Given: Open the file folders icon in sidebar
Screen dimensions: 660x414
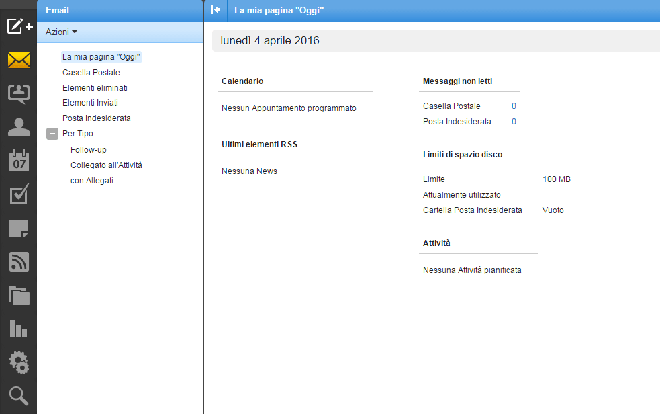Looking at the screenshot, I should point(18,295).
